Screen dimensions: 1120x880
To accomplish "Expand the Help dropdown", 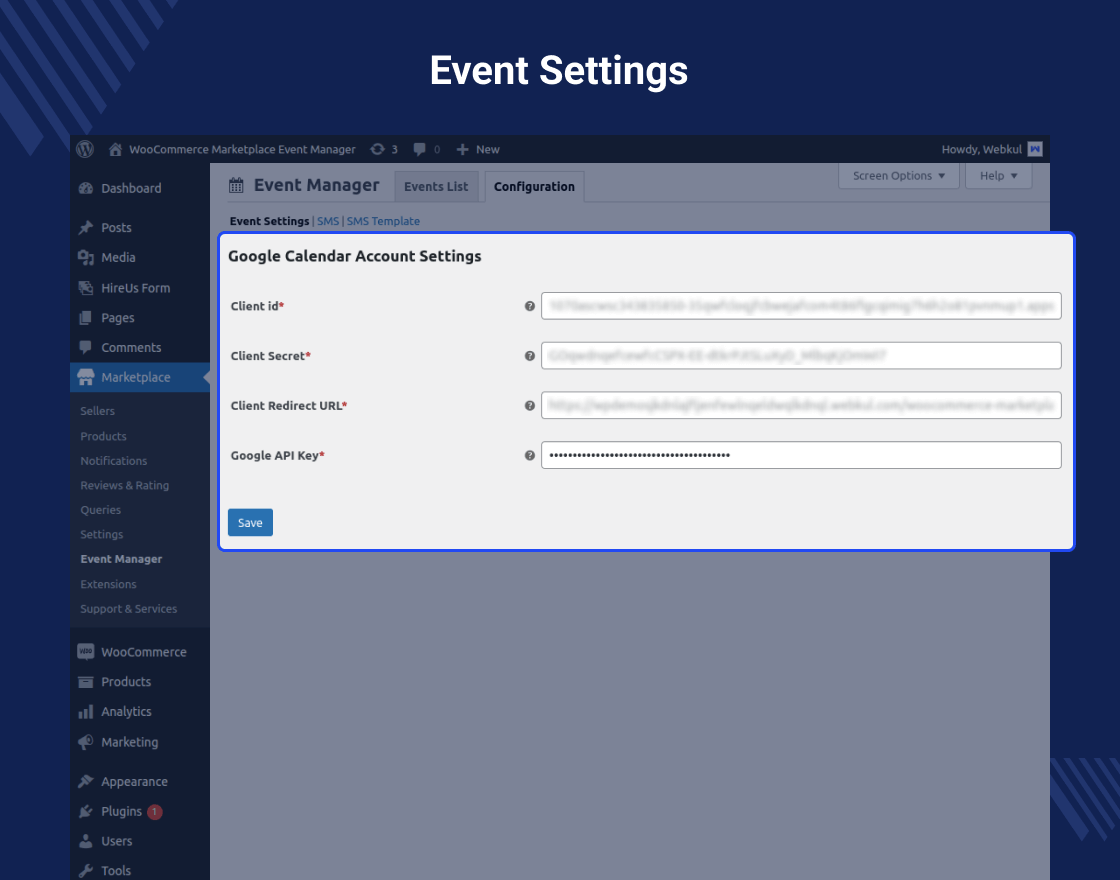I will [998, 175].
